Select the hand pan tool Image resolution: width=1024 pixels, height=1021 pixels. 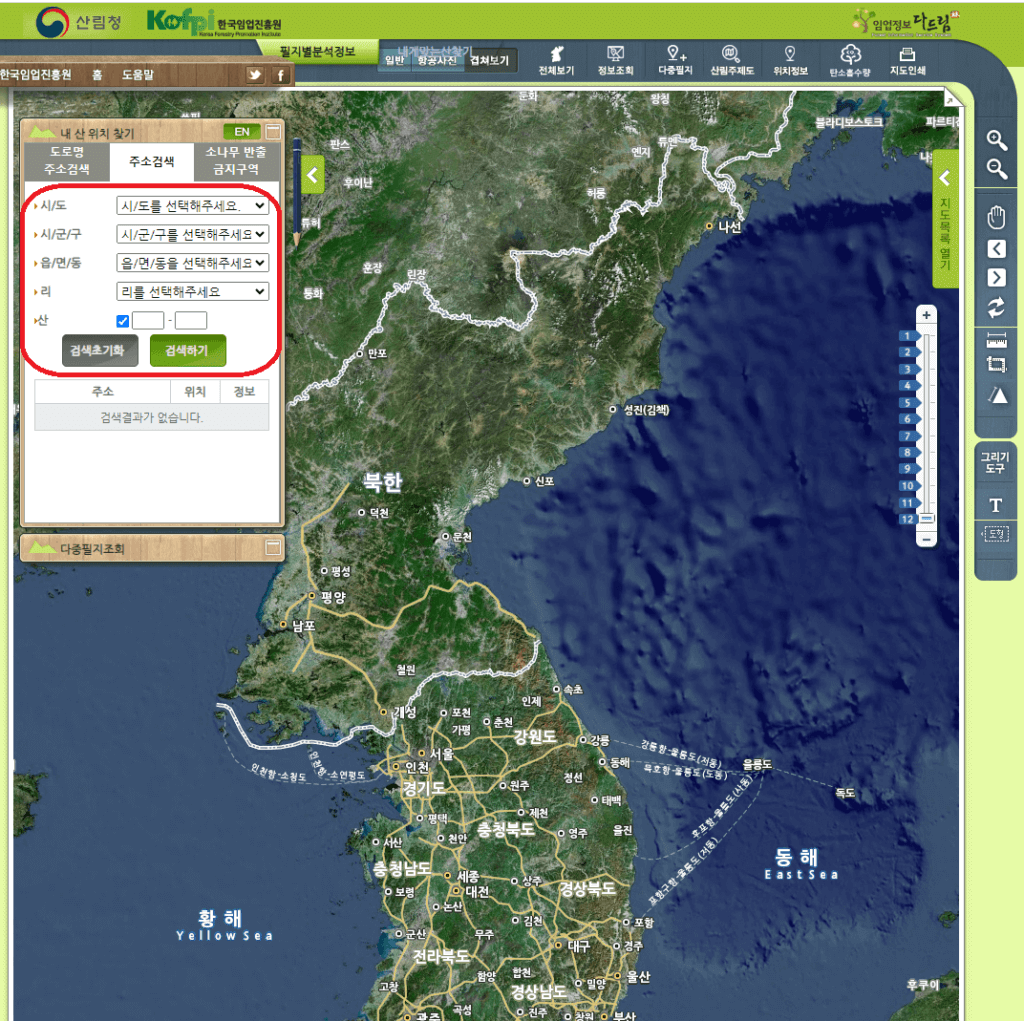tap(996, 217)
